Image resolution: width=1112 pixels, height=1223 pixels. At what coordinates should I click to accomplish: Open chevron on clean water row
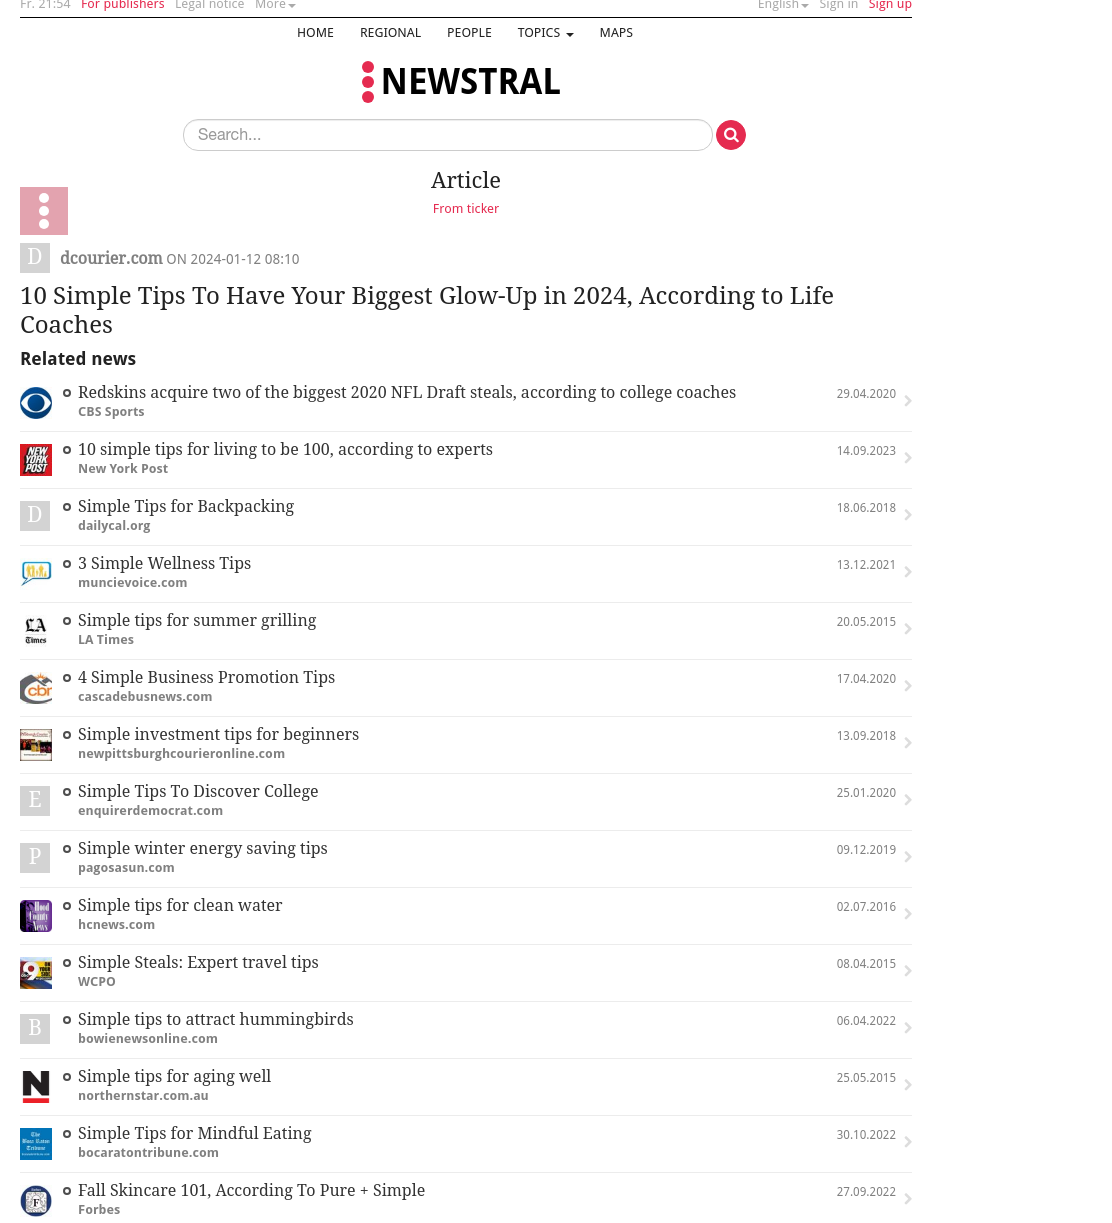(x=908, y=914)
